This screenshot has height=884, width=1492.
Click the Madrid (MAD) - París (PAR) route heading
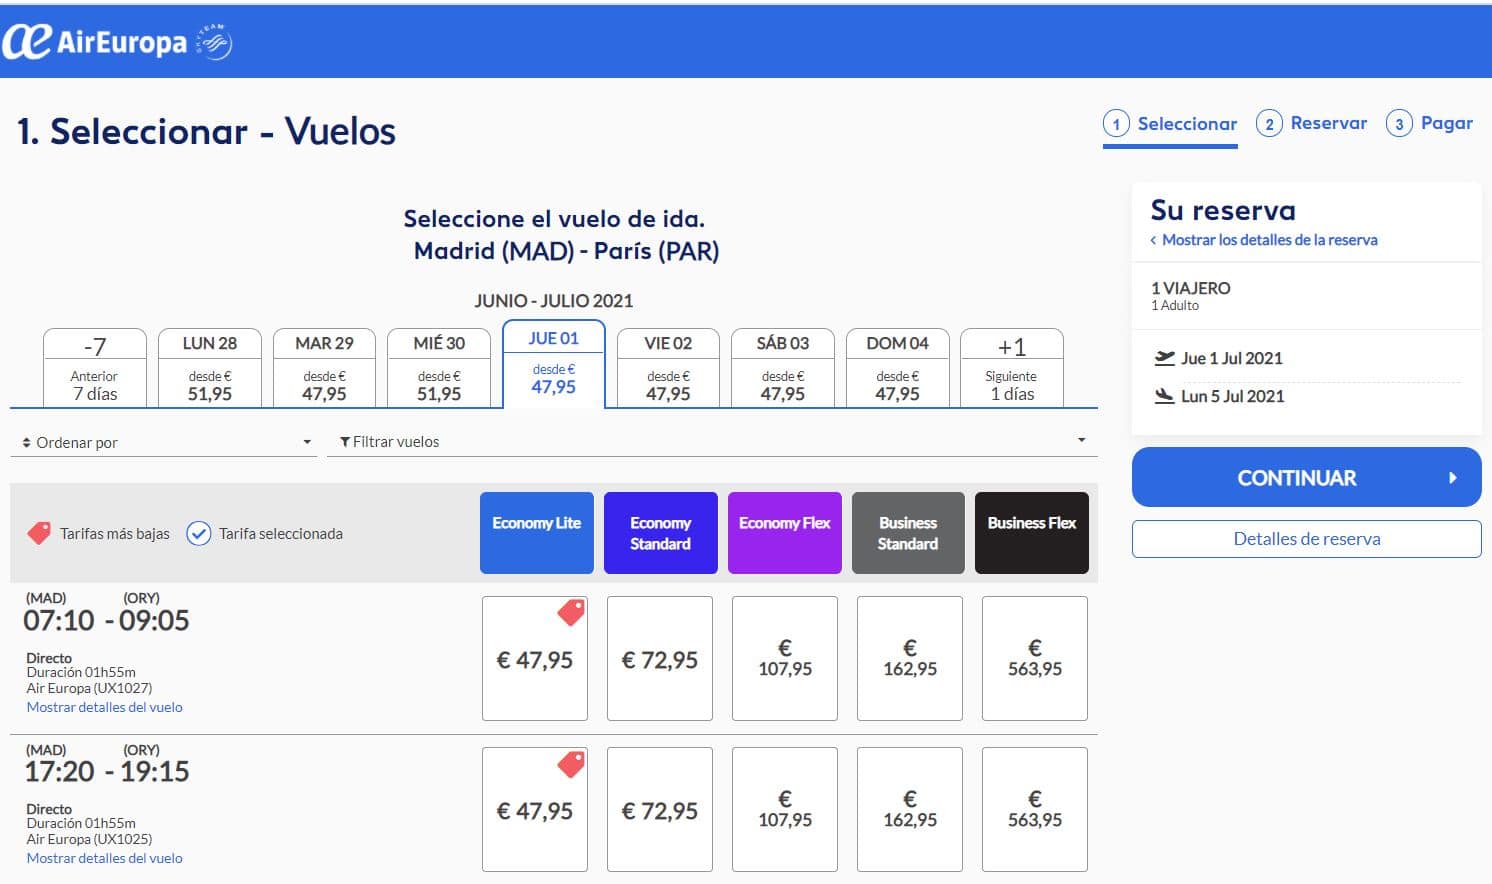tap(567, 251)
